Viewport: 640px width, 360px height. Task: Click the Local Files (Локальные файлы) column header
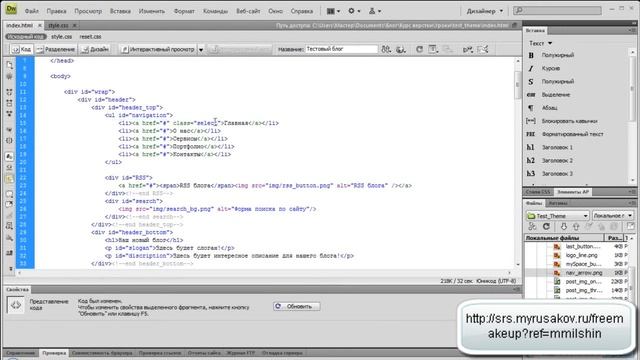pos(564,238)
